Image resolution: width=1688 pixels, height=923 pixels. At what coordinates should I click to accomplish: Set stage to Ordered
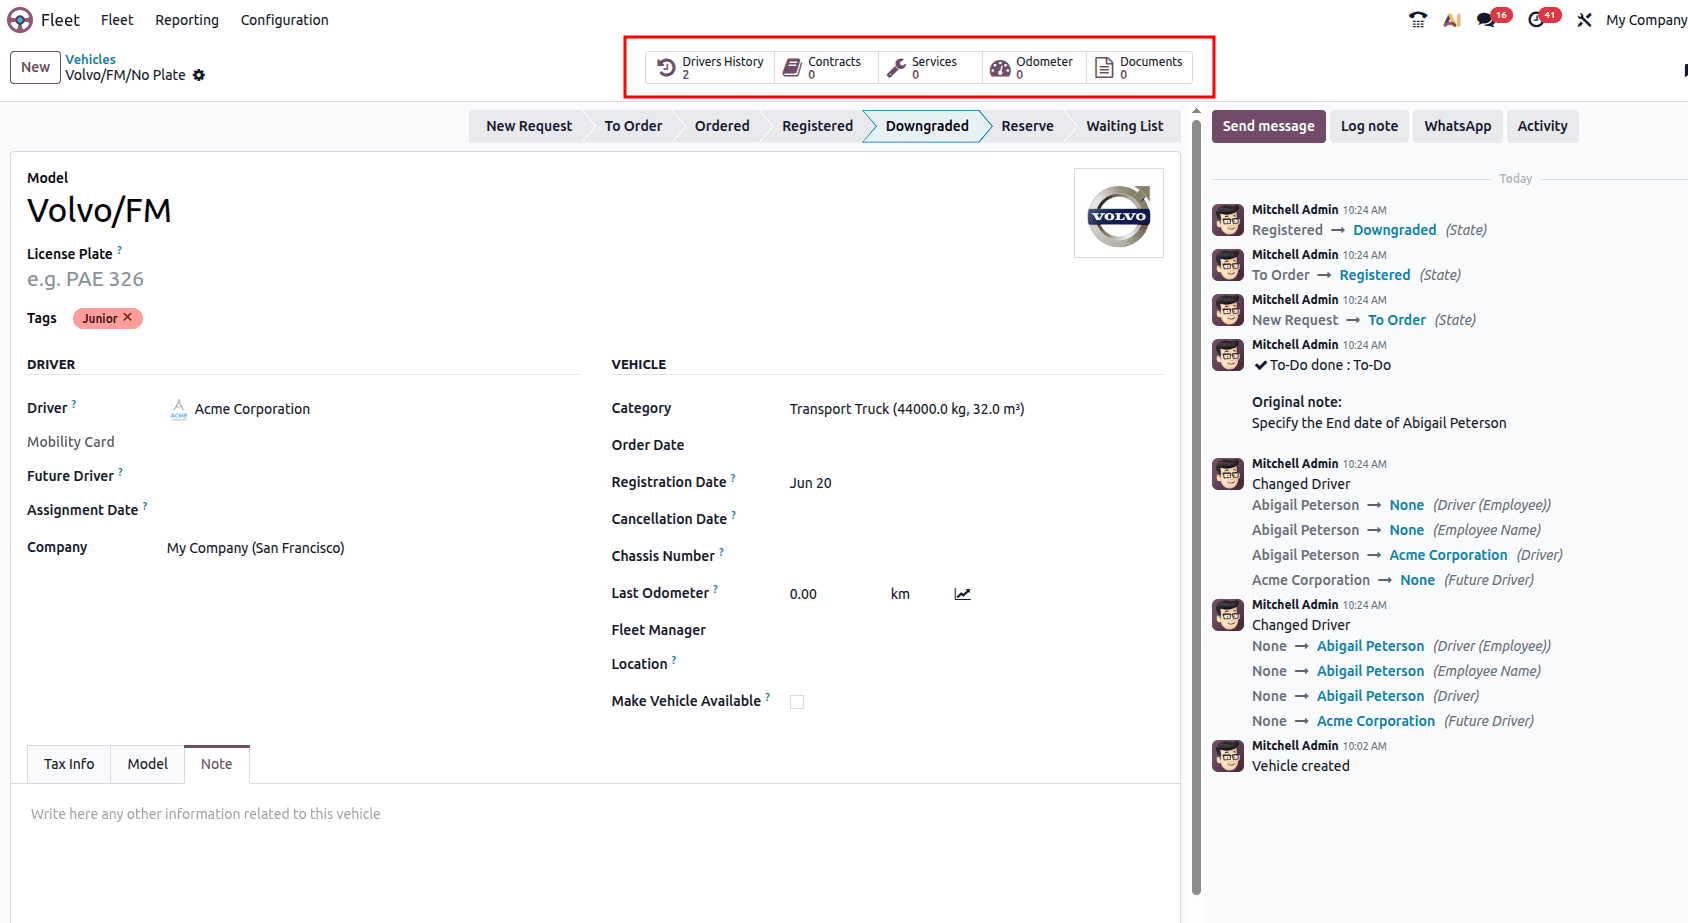722,126
